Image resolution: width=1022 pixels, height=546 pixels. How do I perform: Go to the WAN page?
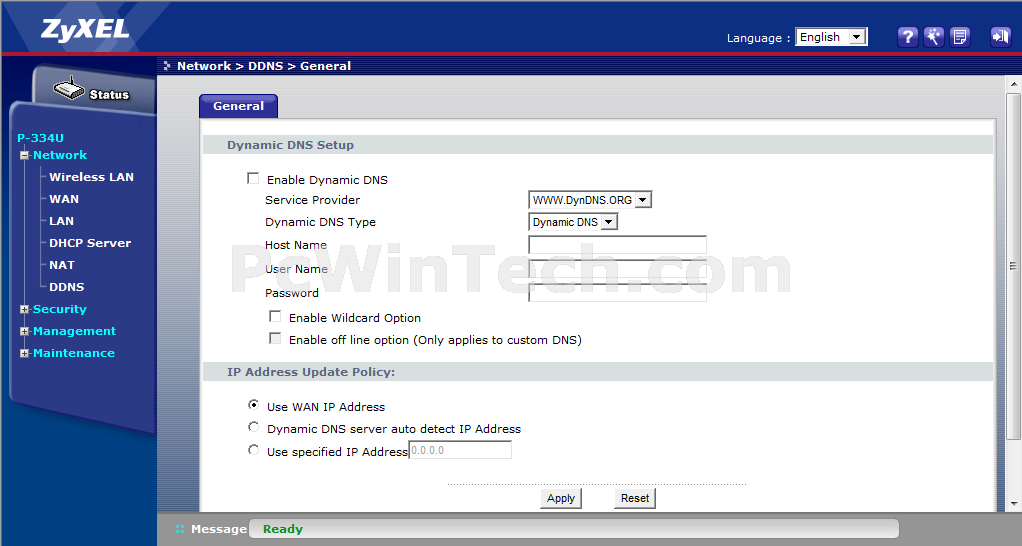64,199
